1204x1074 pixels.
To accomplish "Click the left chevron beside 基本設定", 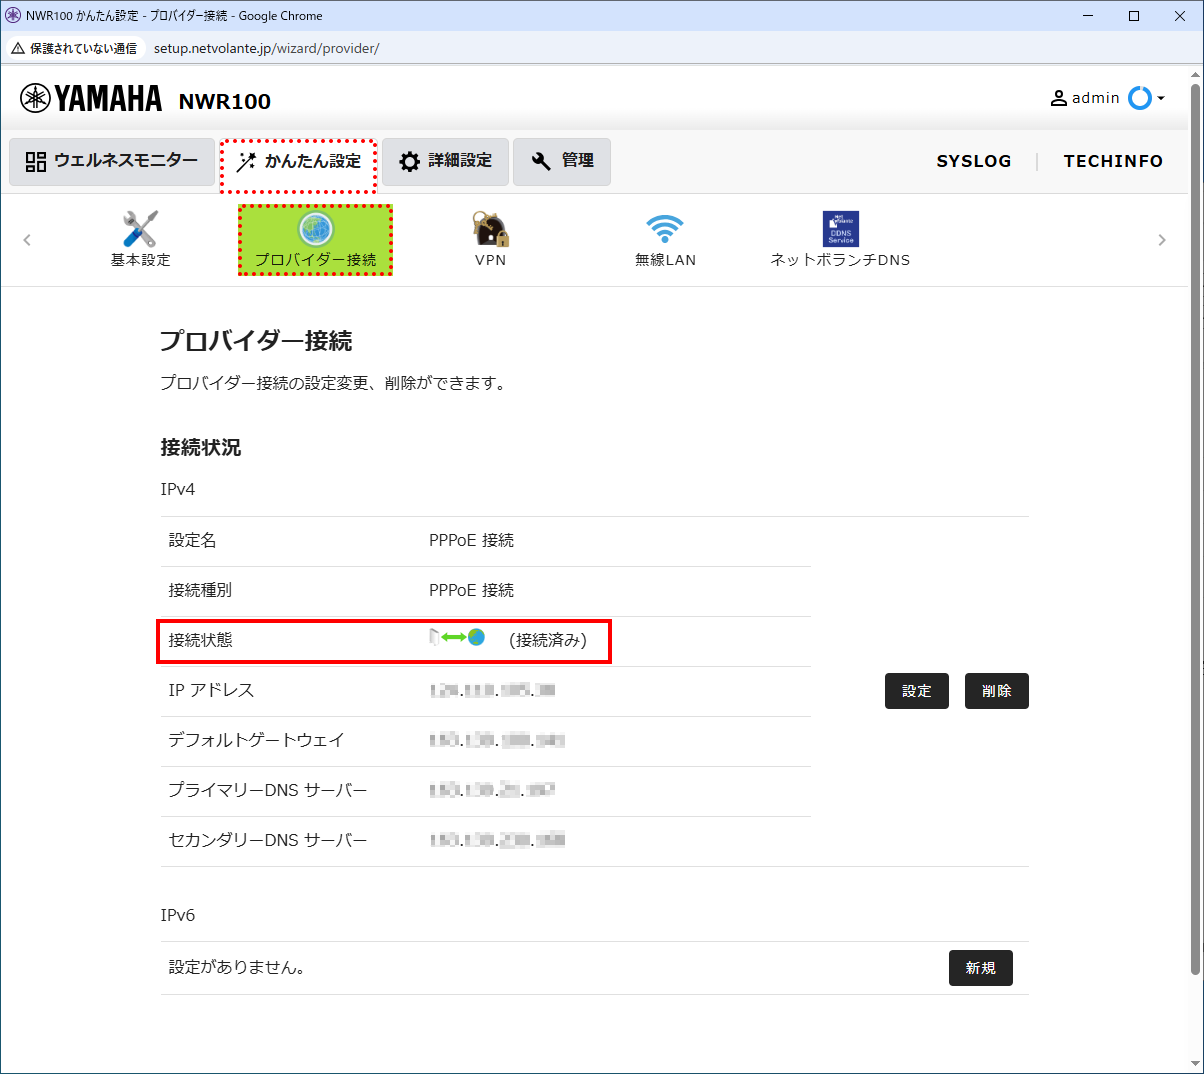I will pyautogui.click(x=26, y=239).
